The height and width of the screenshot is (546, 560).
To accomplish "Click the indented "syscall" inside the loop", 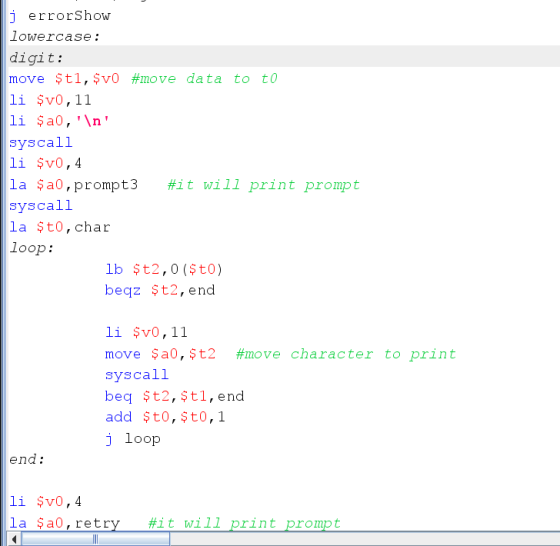I will click(x=137, y=375).
